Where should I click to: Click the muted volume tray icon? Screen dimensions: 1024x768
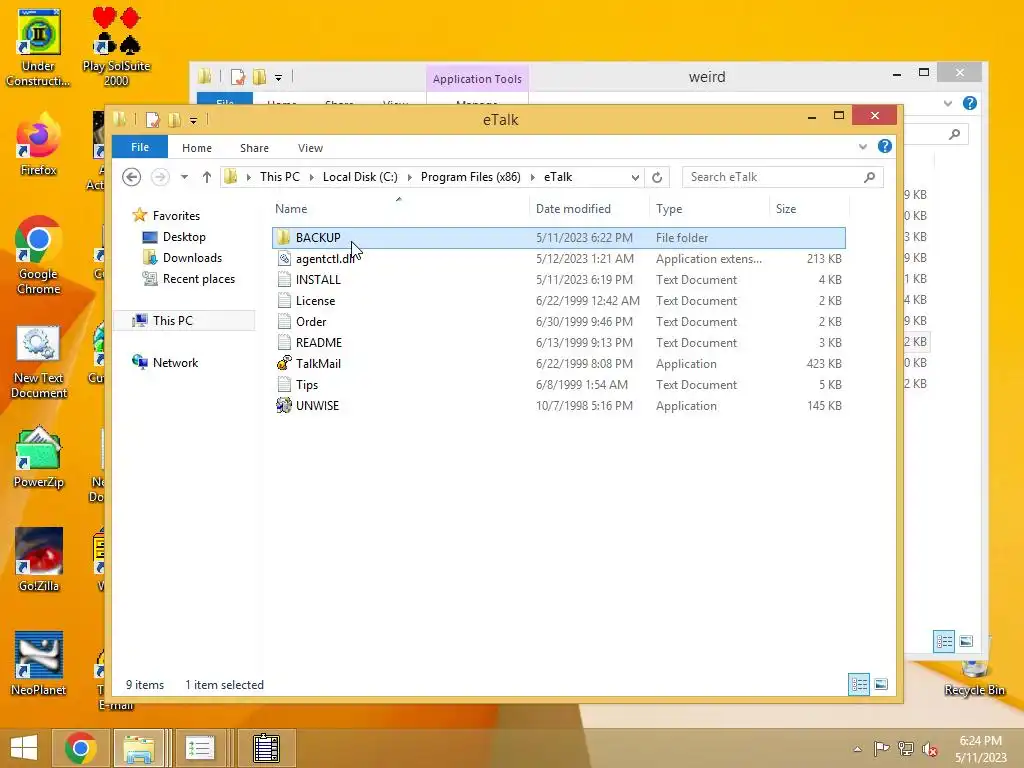pos(930,749)
